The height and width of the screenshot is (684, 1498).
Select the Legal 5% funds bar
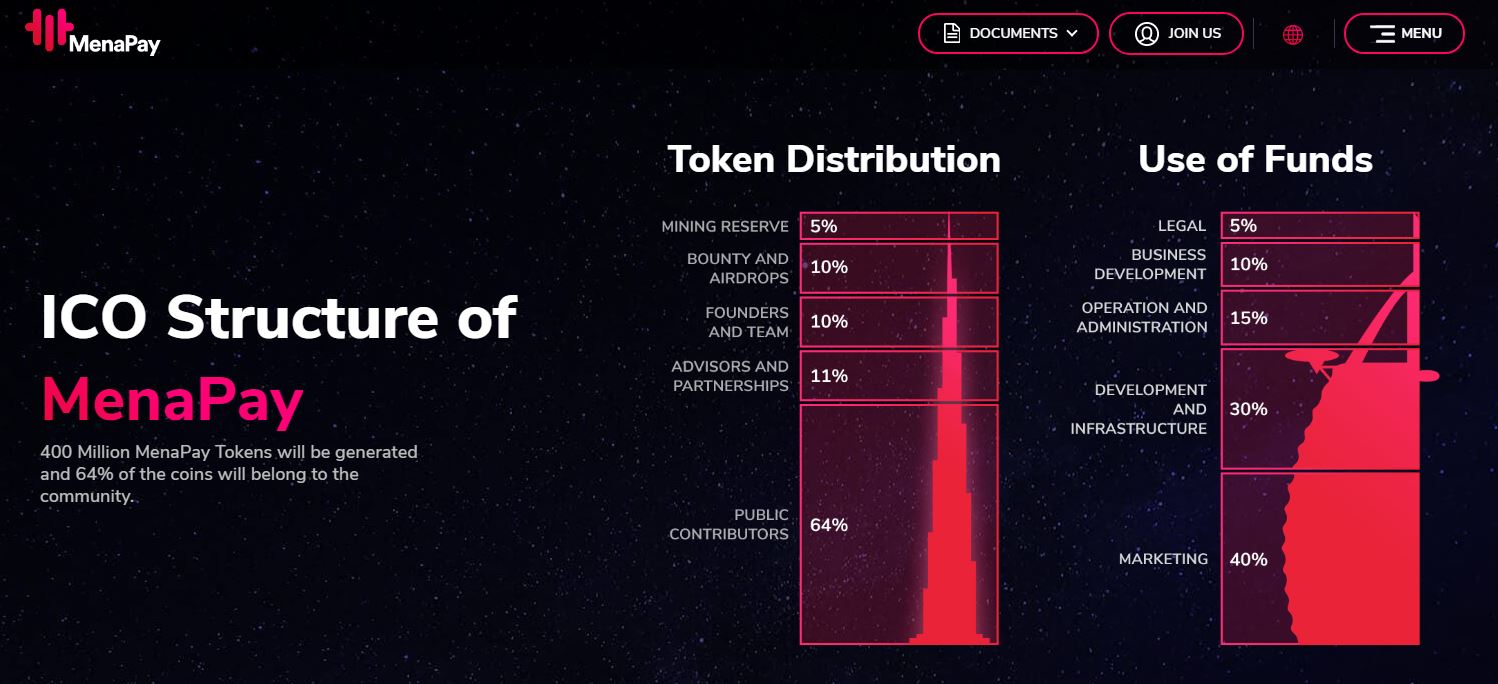(x=1320, y=225)
